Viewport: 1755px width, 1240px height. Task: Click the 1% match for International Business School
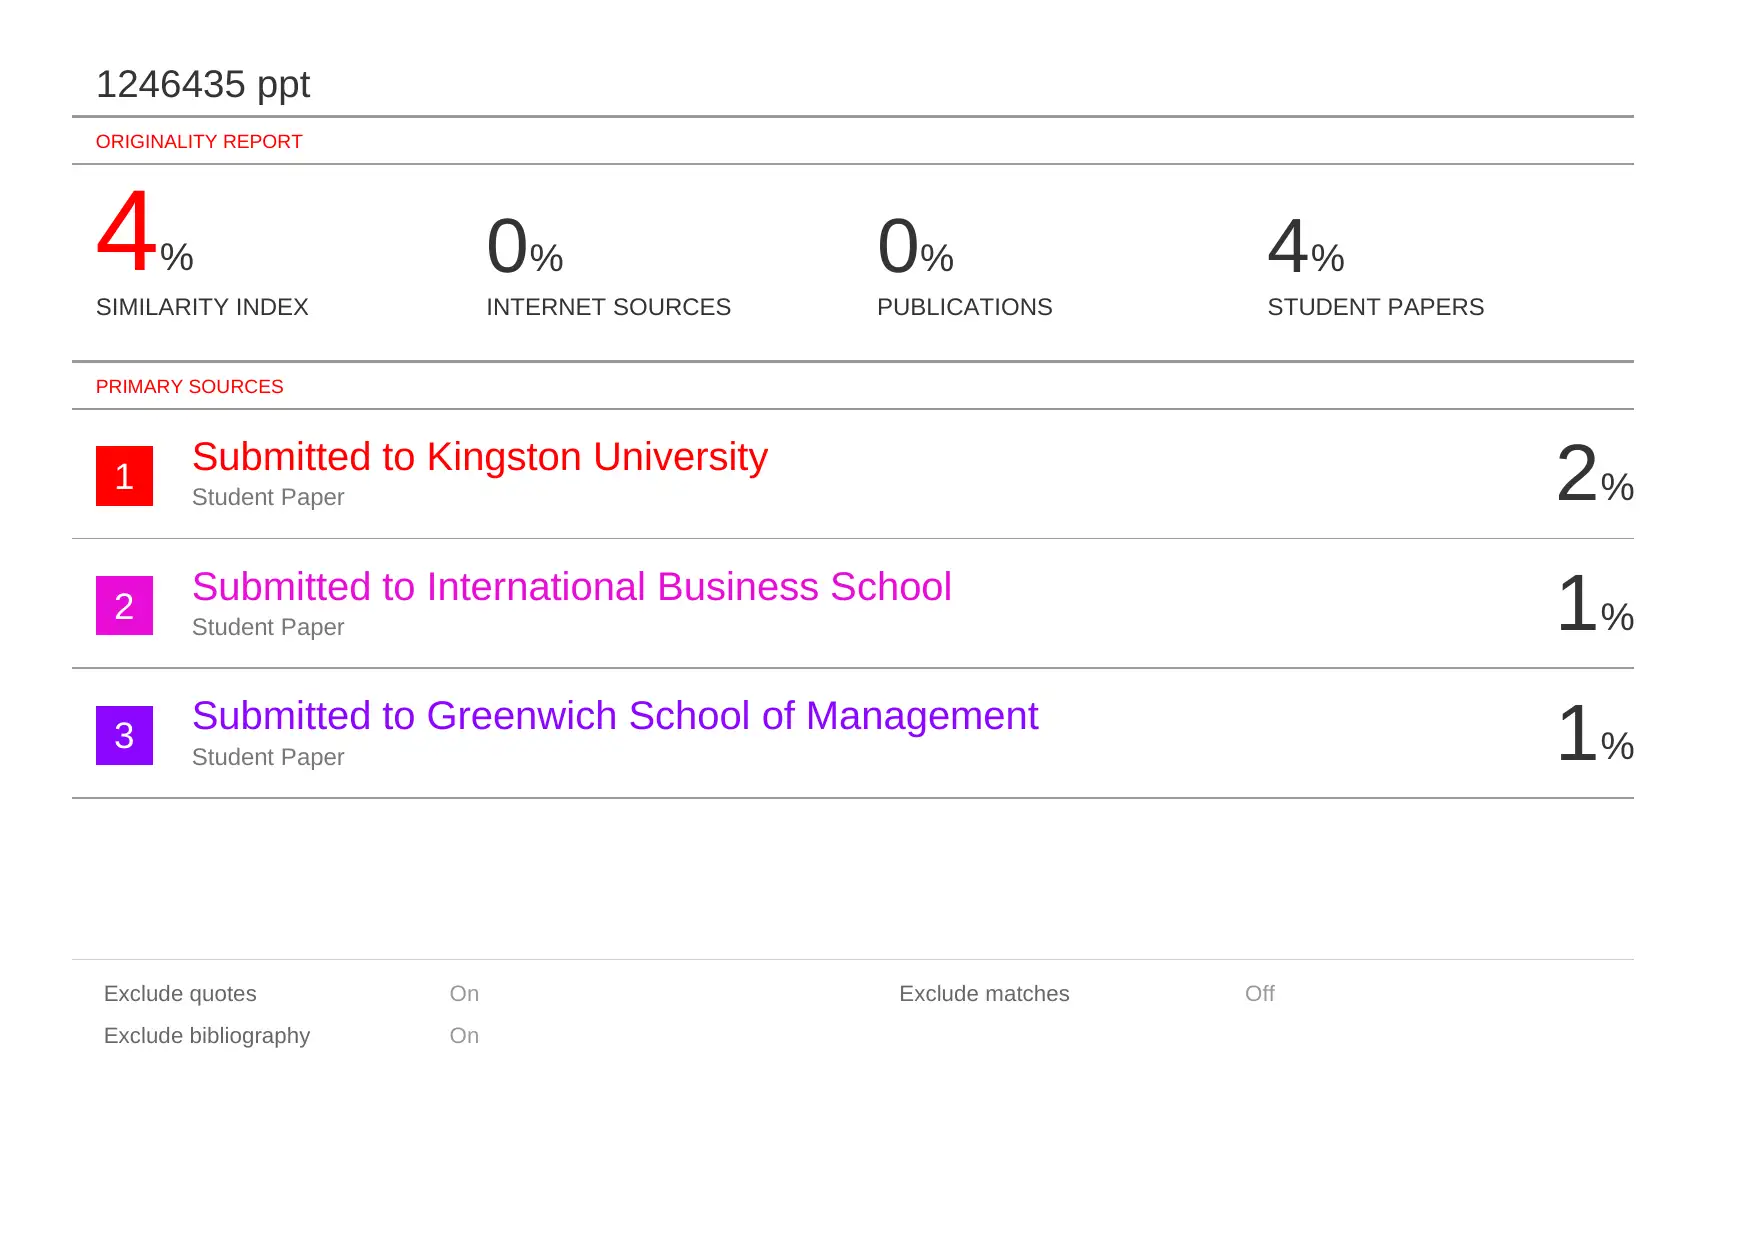[x=1595, y=603]
